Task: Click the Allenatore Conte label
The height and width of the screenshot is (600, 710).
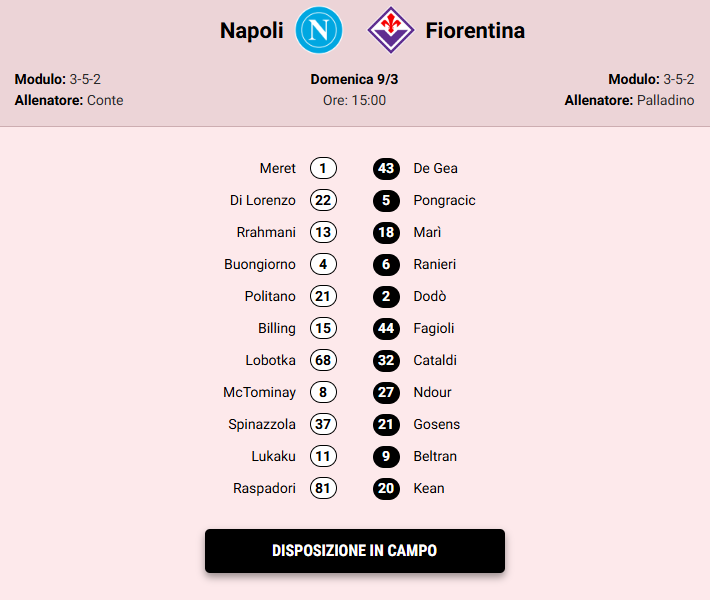Action: click(x=69, y=100)
